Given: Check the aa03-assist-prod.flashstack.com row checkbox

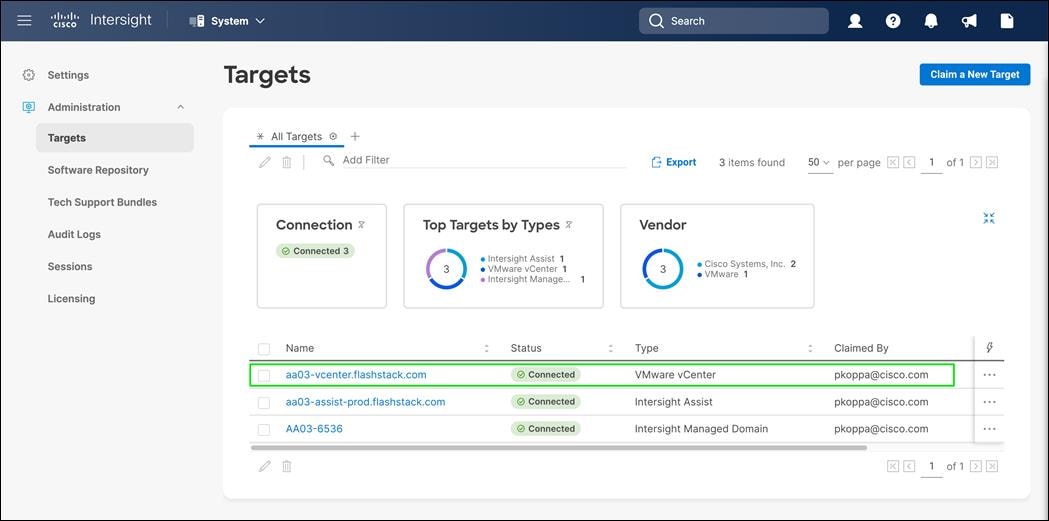Looking at the screenshot, I should pos(264,403).
